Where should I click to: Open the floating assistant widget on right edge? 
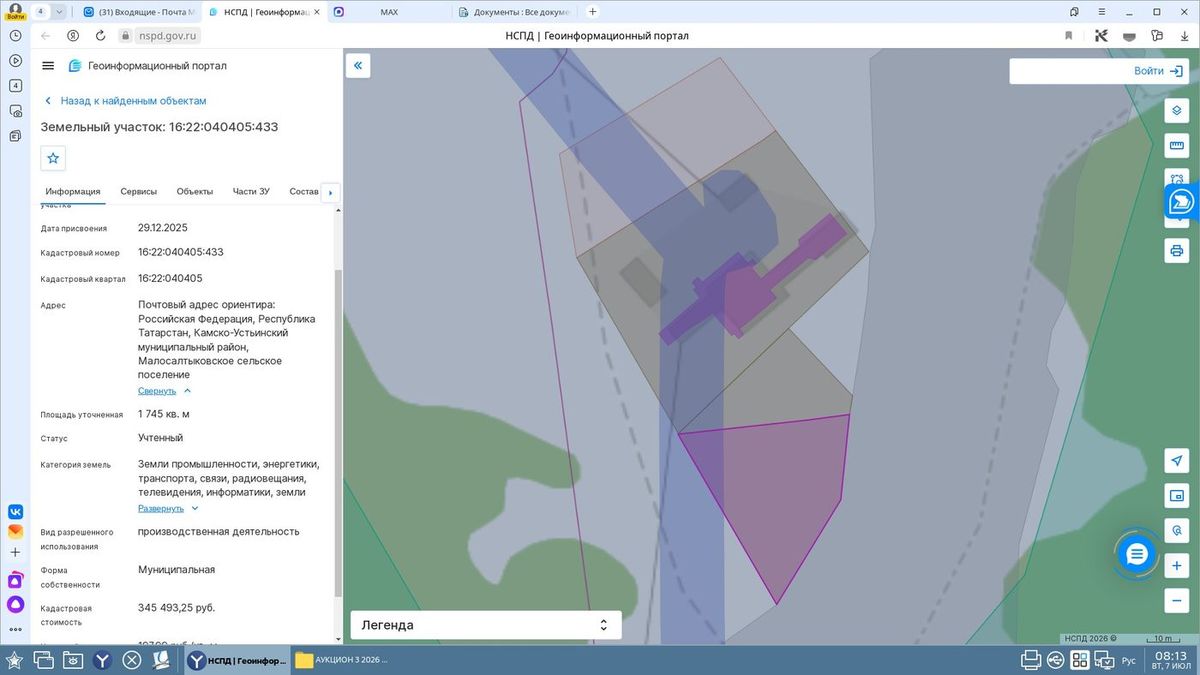1182,201
